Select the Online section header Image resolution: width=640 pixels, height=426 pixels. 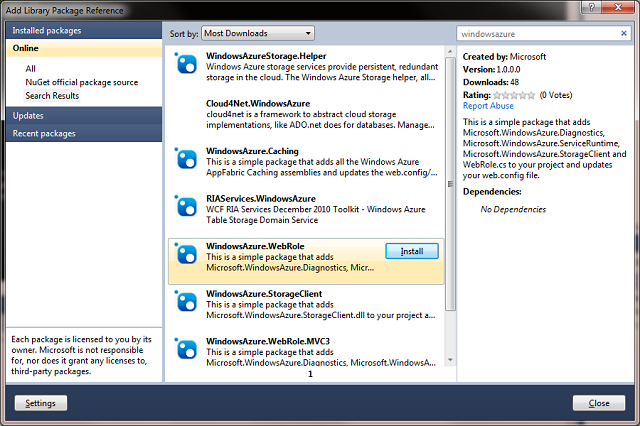[84, 48]
